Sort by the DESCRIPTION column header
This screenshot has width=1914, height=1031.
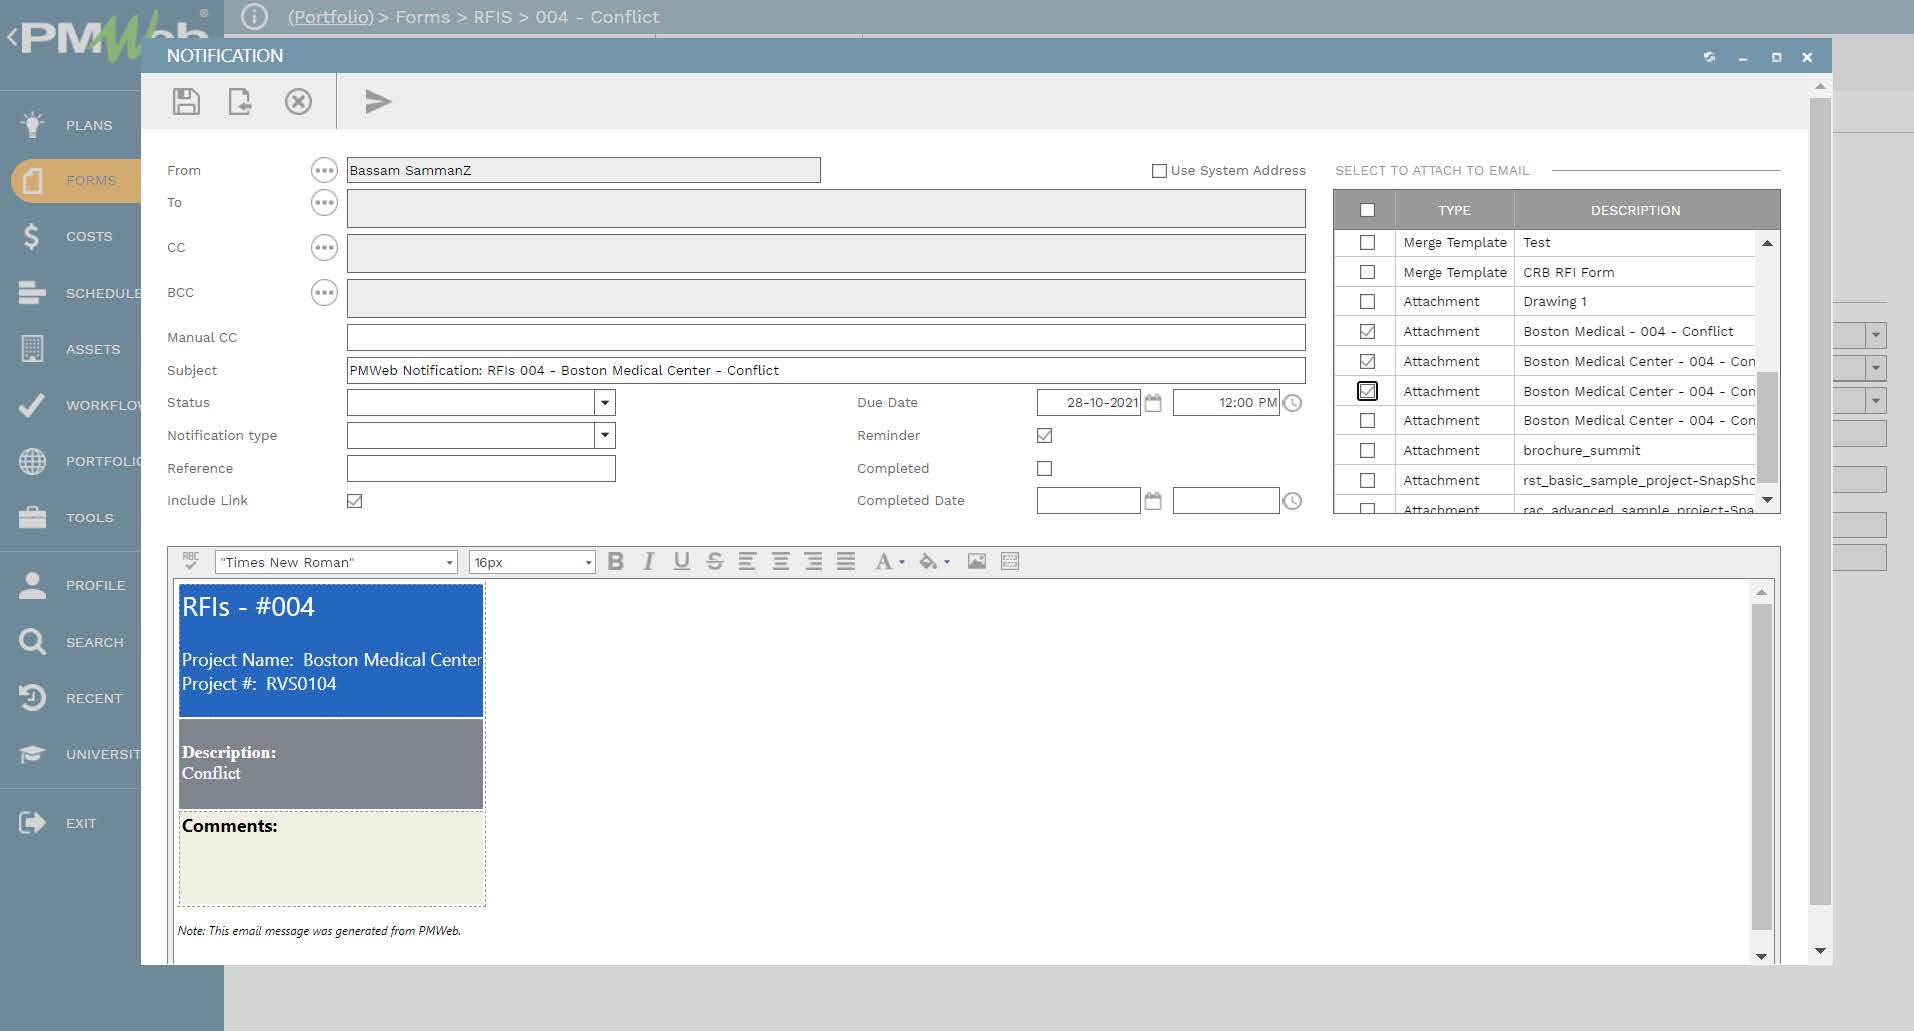(x=1635, y=210)
